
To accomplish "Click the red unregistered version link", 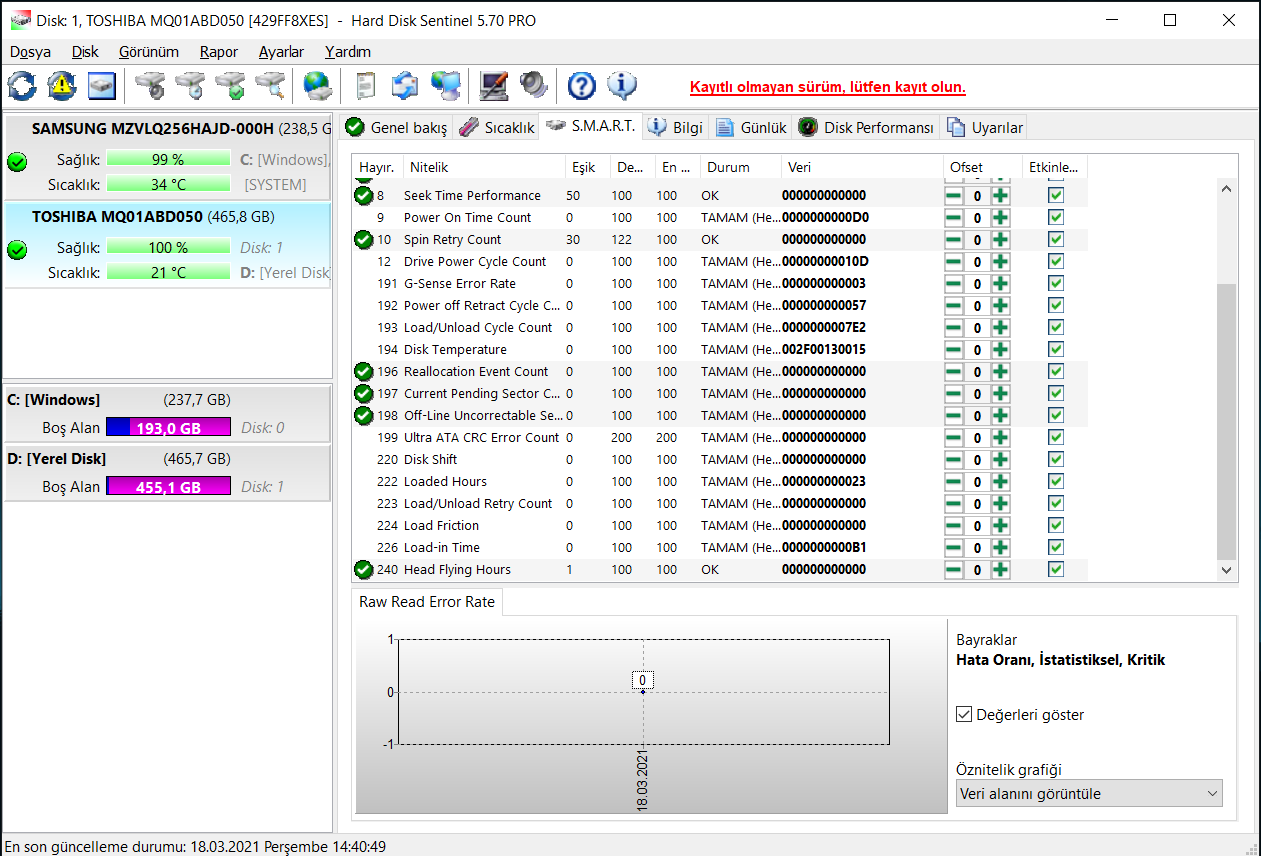I will 827,87.
